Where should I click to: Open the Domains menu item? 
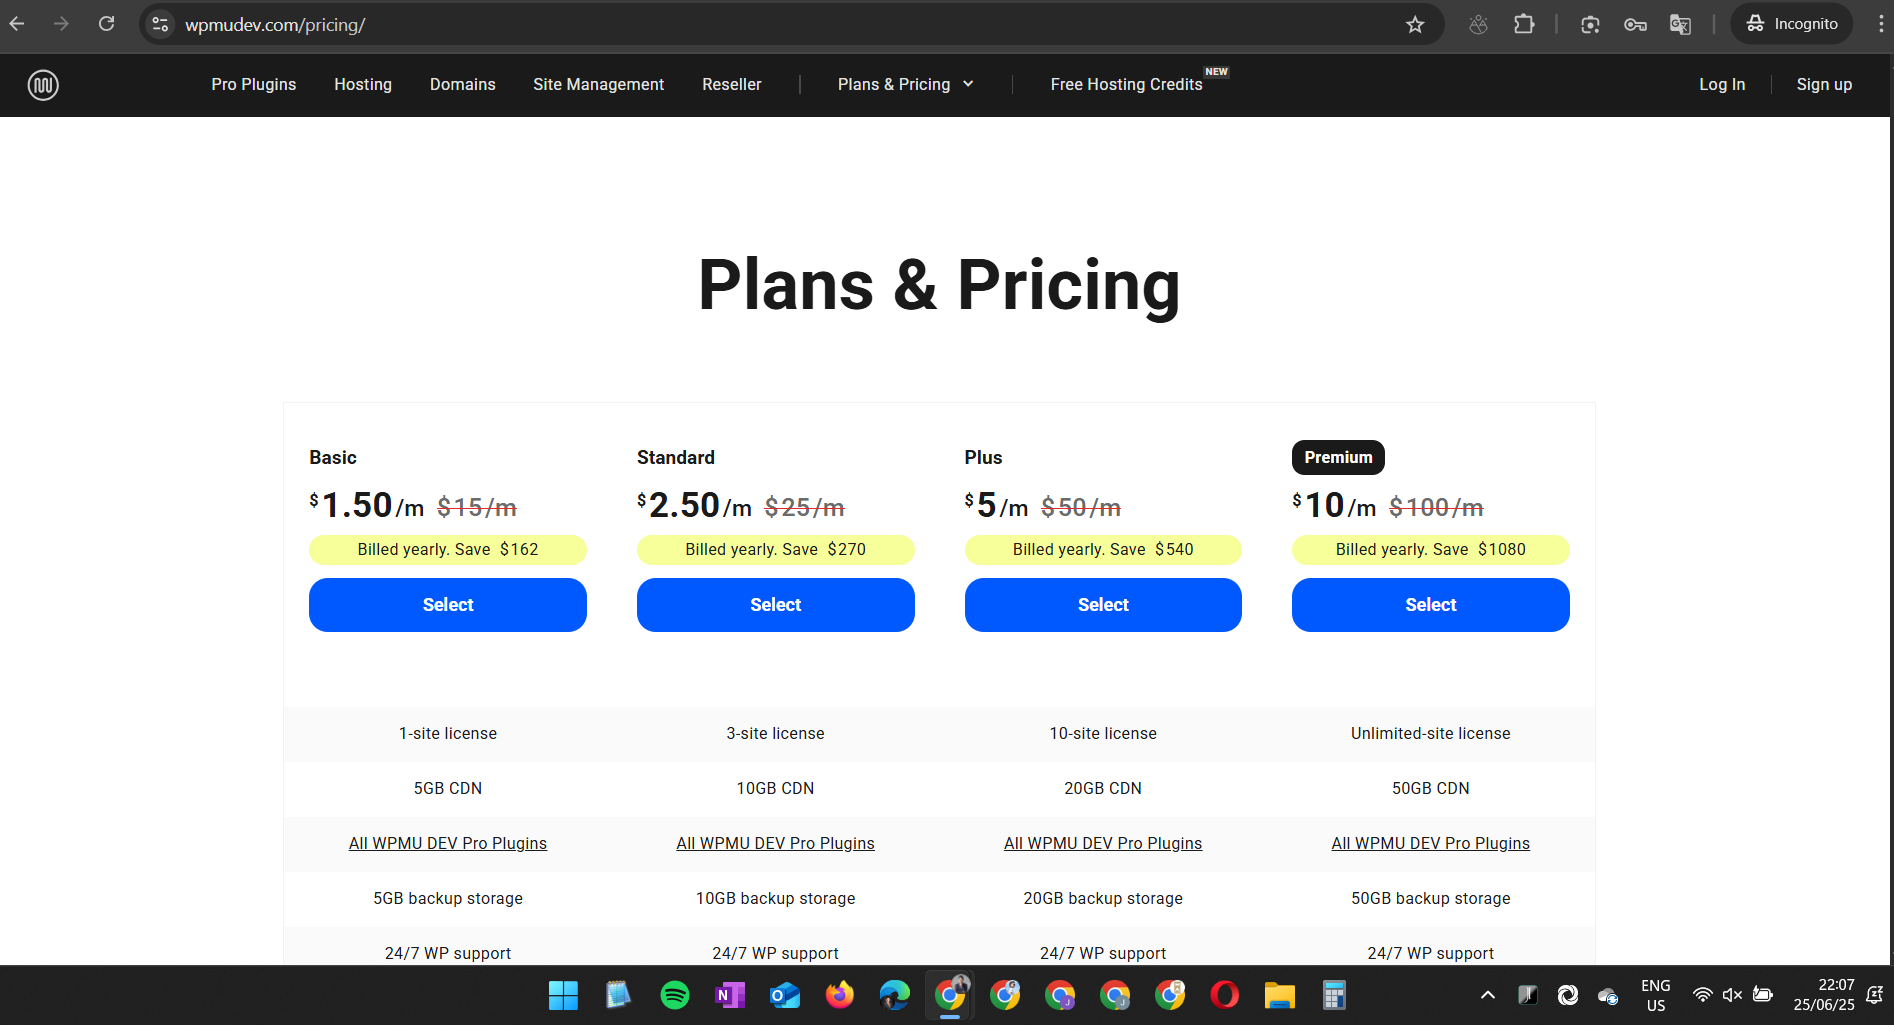(463, 85)
